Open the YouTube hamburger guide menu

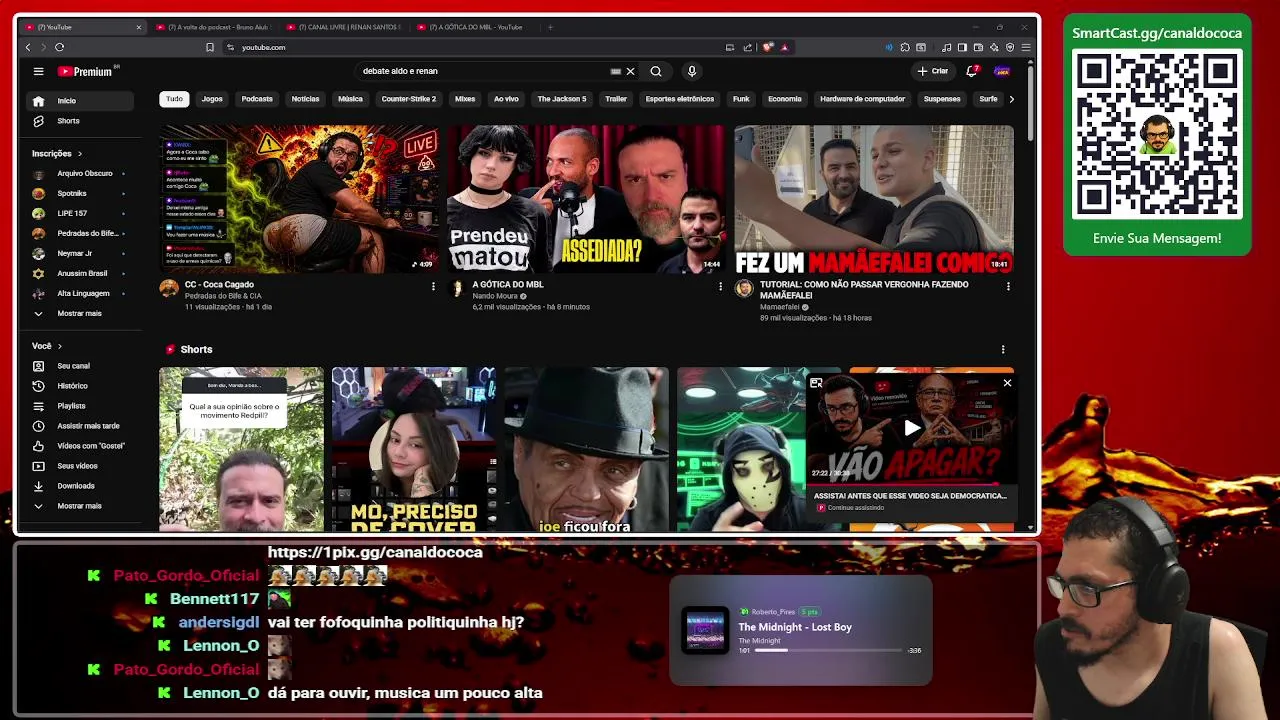pyautogui.click(x=38, y=71)
